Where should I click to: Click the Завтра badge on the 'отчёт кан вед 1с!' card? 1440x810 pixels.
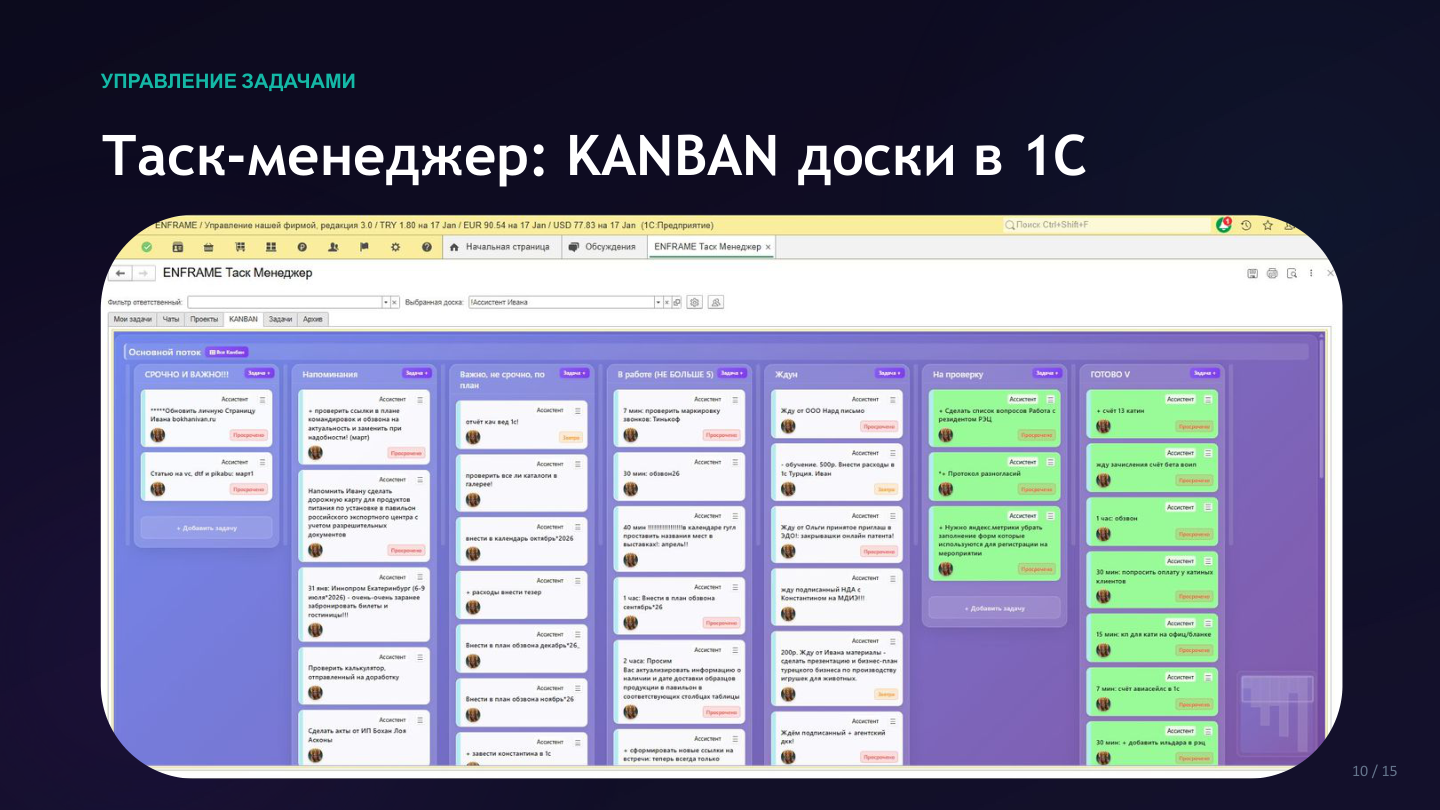570,437
